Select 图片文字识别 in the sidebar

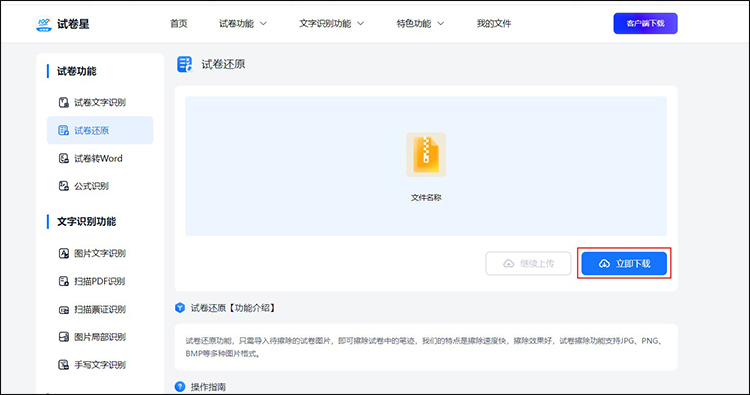click(x=100, y=253)
